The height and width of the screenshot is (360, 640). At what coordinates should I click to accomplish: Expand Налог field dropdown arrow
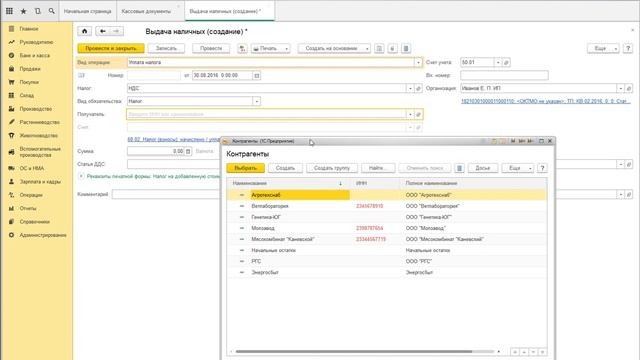pyautogui.click(x=410, y=88)
